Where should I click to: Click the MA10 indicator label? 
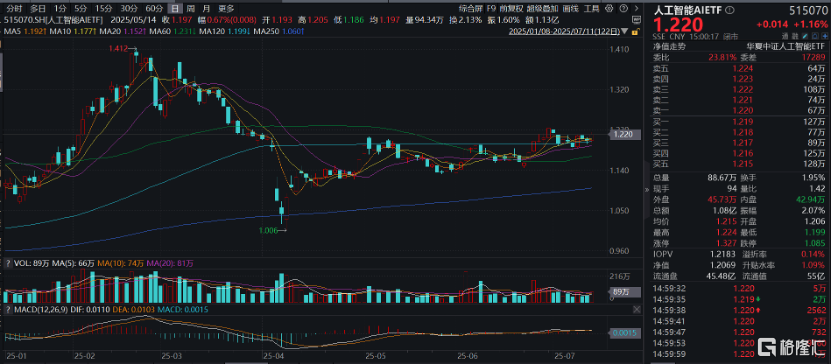coord(59,31)
